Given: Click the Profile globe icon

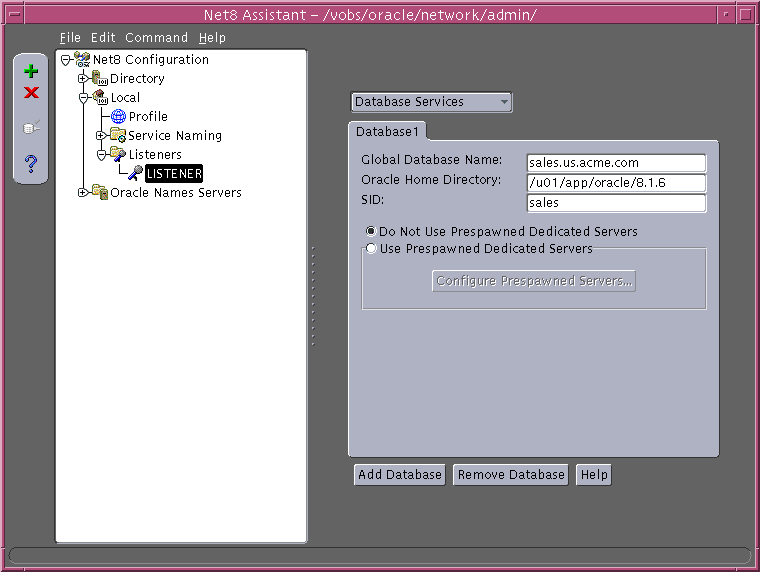Looking at the screenshot, I should (118, 116).
